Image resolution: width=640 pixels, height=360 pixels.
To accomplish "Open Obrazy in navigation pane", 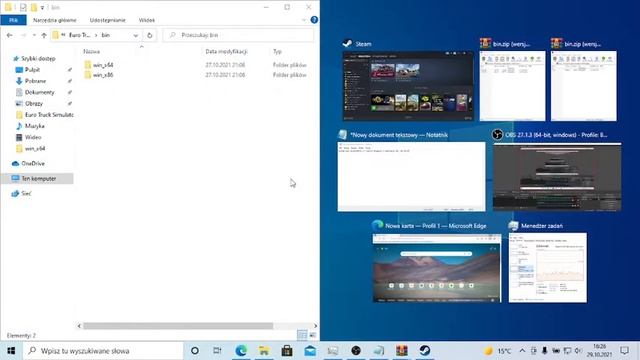I will (x=33, y=104).
